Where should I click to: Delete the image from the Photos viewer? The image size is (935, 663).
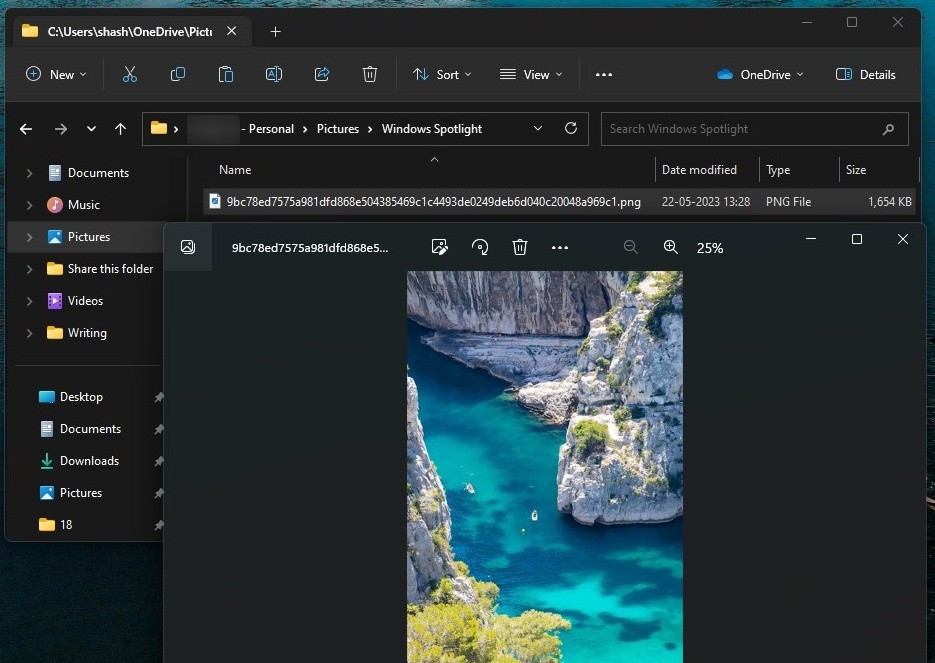tap(520, 247)
